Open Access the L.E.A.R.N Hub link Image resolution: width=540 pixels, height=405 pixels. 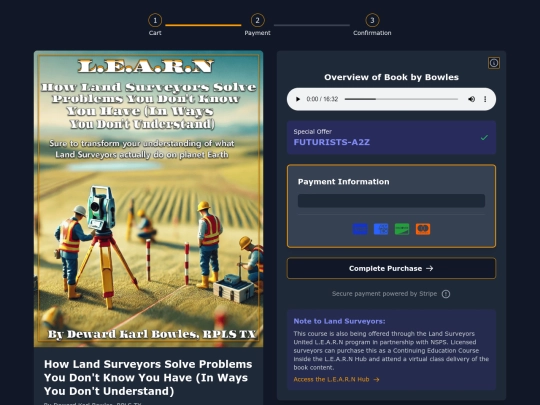pyautogui.click(x=336, y=380)
